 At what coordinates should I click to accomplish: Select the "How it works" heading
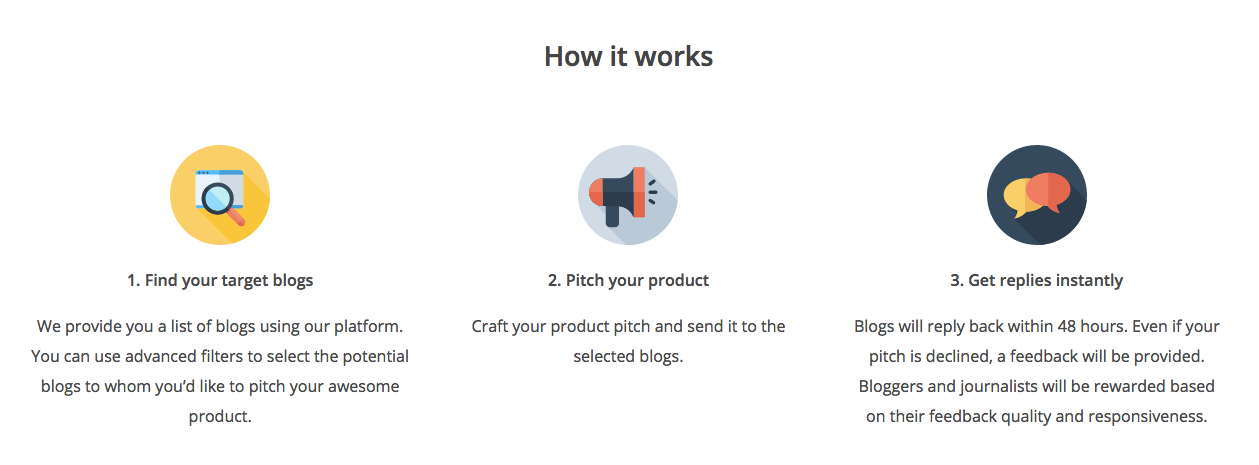pyautogui.click(x=629, y=56)
